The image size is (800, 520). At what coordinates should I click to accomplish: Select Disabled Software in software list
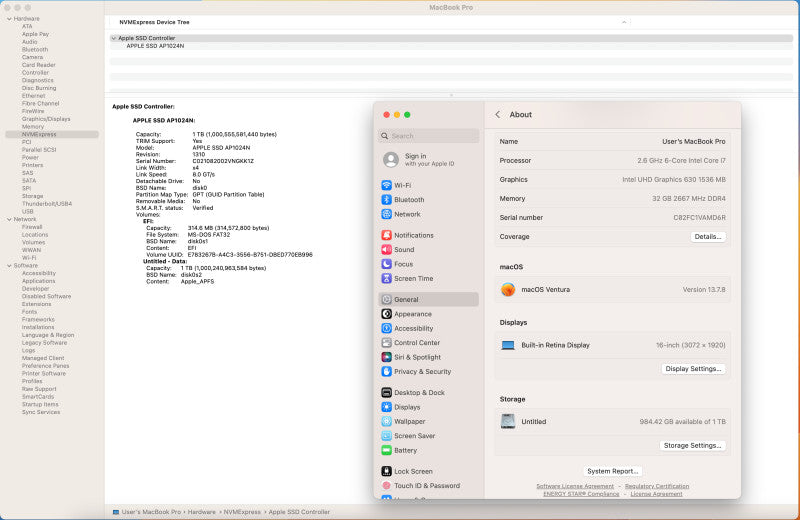pos(46,296)
